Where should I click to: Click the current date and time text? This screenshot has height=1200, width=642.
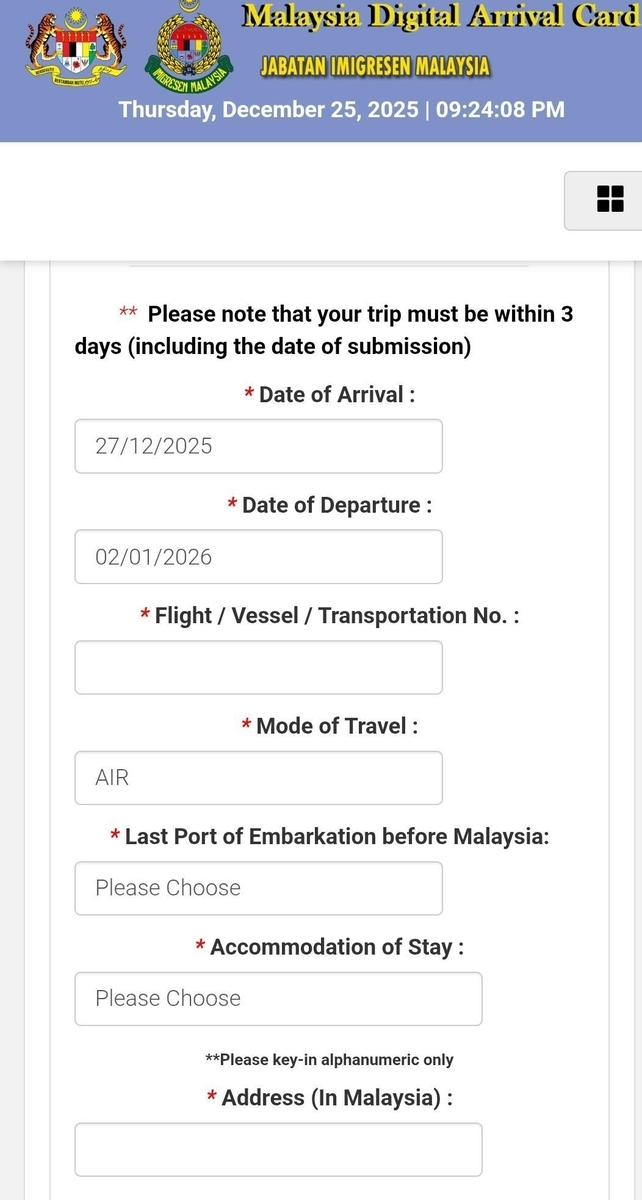pyautogui.click(x=341, y=110)
